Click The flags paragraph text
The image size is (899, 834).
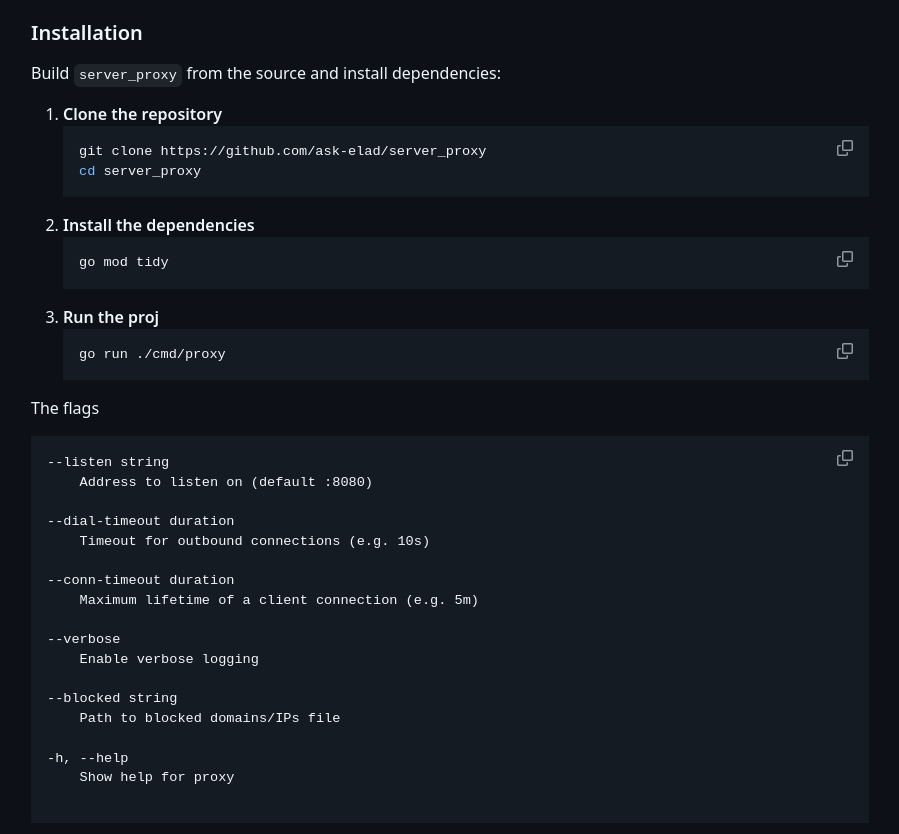(65, 409)
